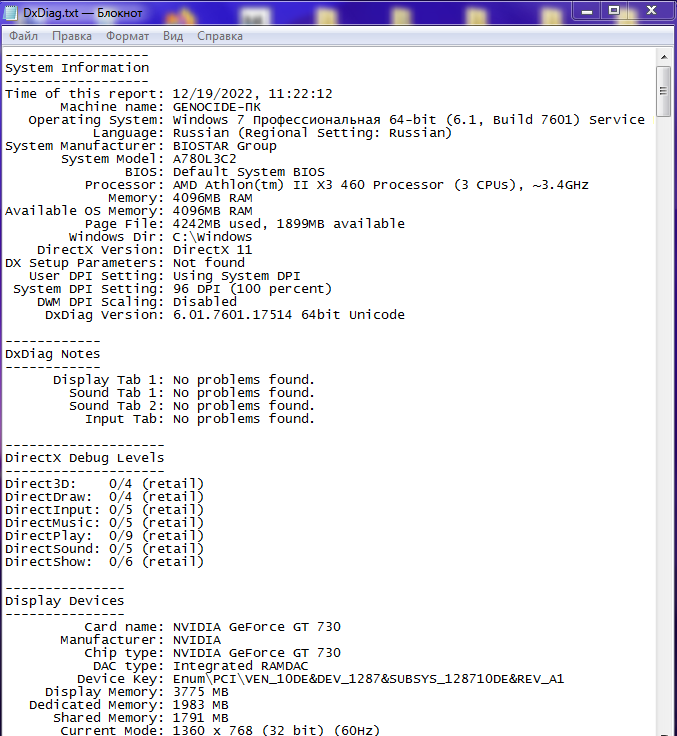Click the 'Device Key' Enum\PCI line

[321, 679]
